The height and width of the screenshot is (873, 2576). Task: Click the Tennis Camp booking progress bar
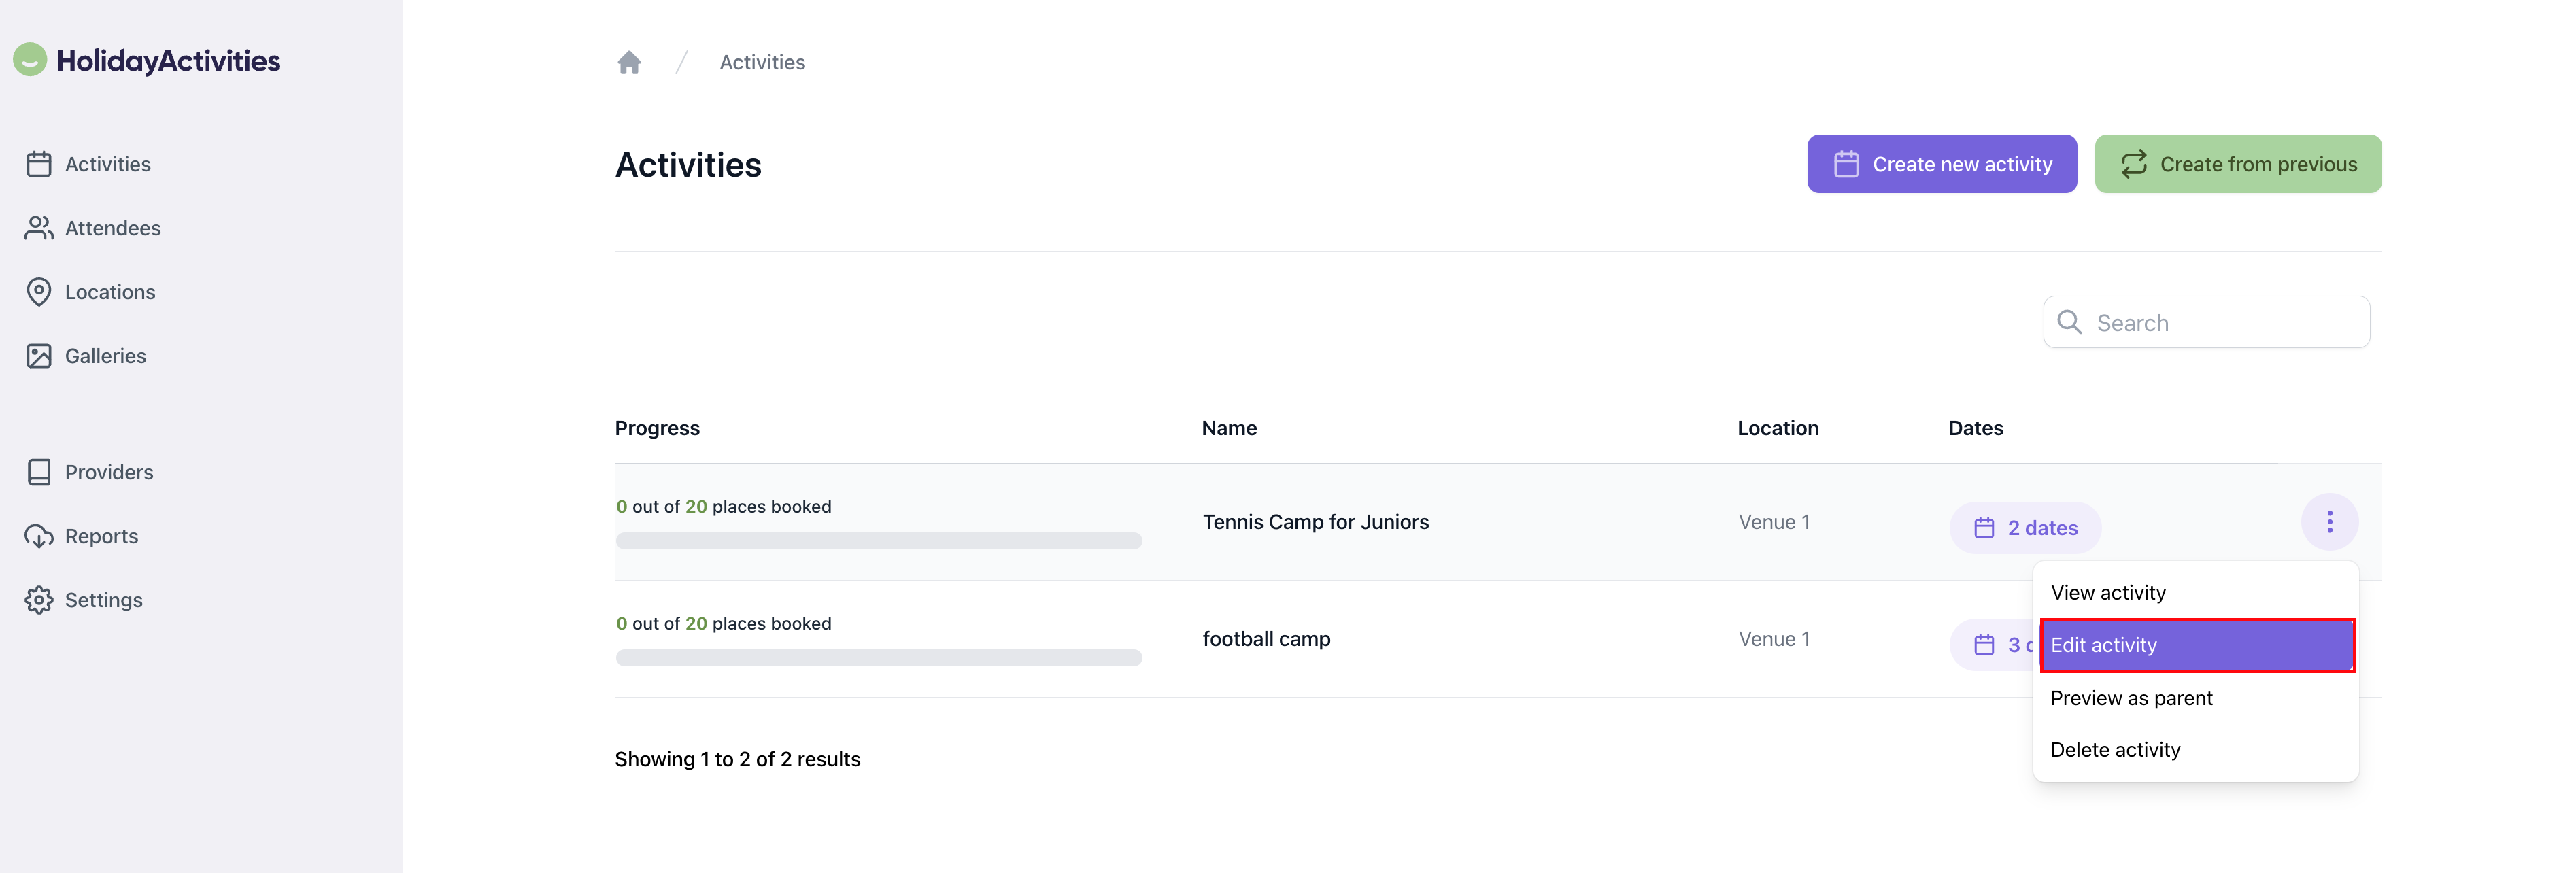(x=878, y=541)
